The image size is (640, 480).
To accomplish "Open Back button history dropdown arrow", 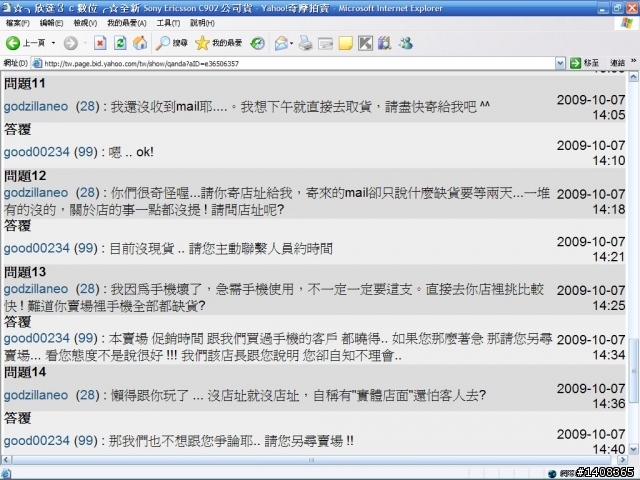I will 53,43.
